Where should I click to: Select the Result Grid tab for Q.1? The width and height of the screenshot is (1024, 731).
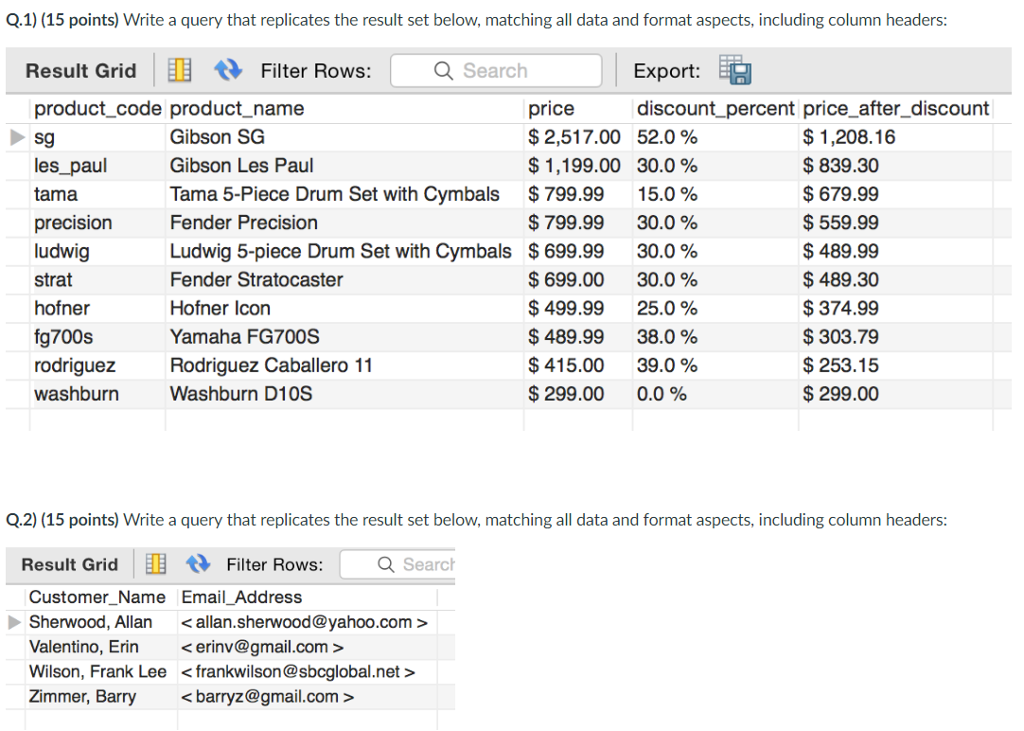[80, 70]
